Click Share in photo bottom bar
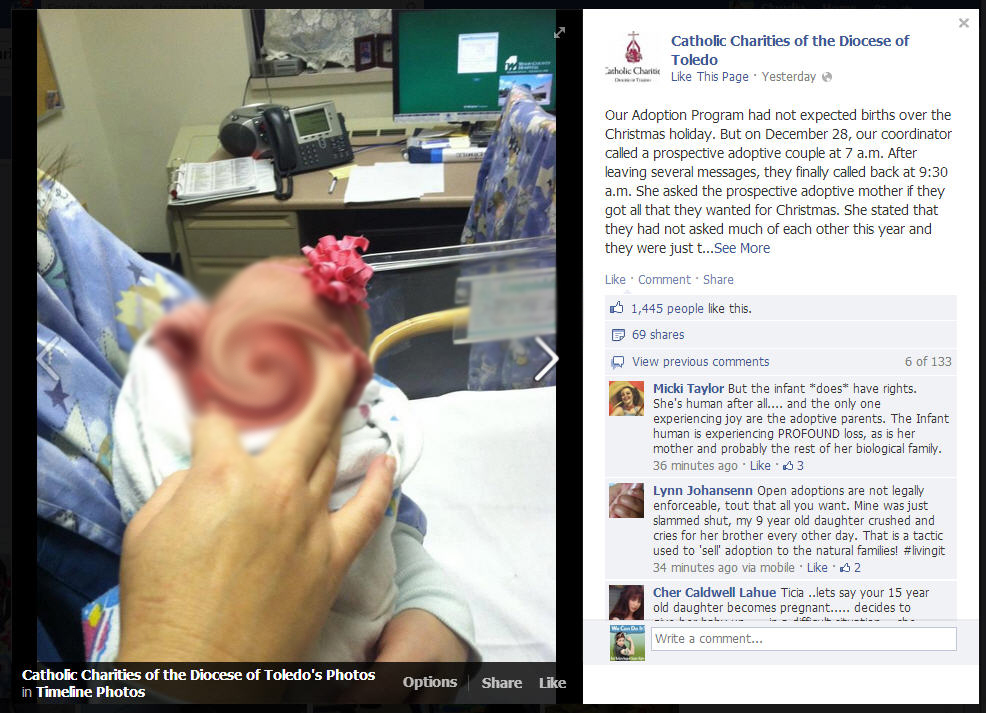Image resolution: width=986 pixels, height=713 pixels. 501,683
